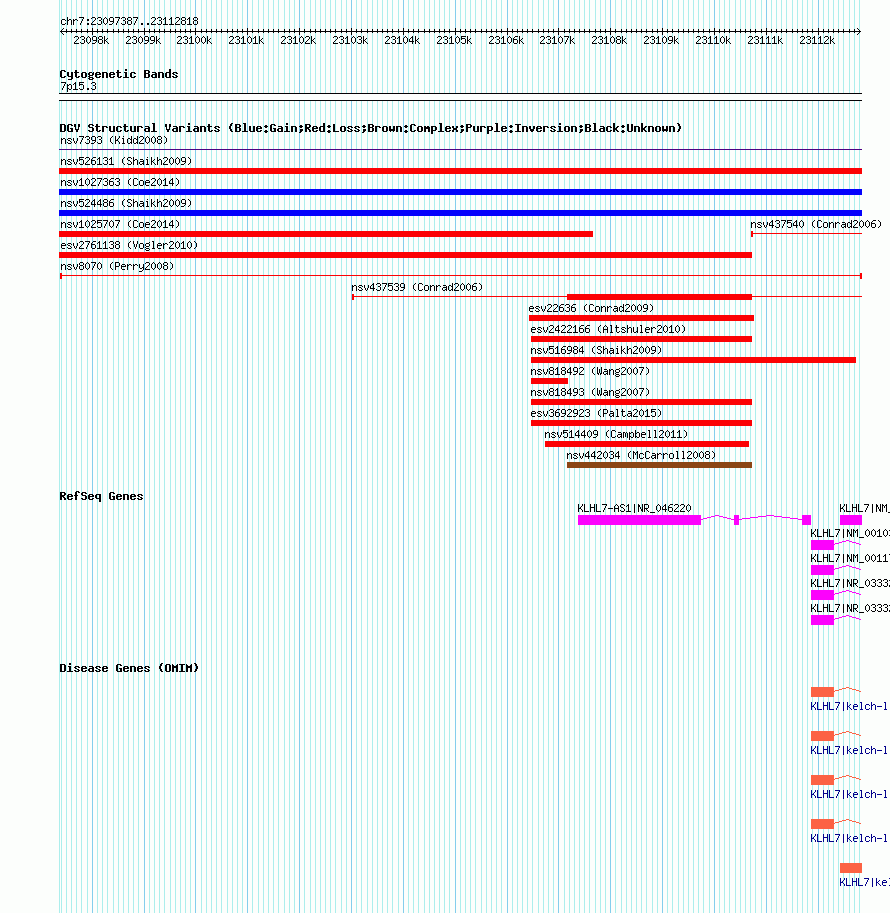Open the nsv437540 (Conrad2006) variant label
This screenshot has width=890, height=913.
coord(815,224)
